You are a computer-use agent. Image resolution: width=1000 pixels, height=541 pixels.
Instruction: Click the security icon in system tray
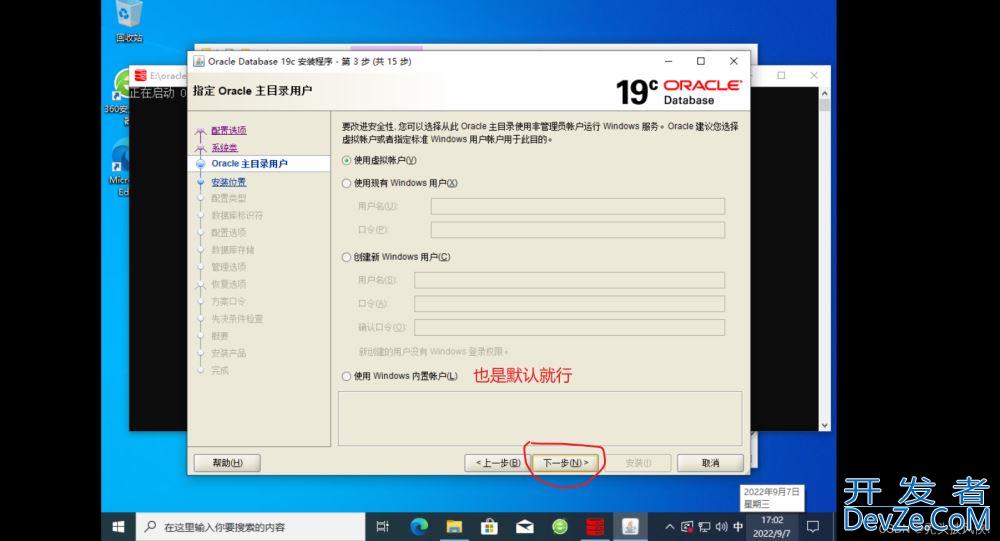click(687, 527)
